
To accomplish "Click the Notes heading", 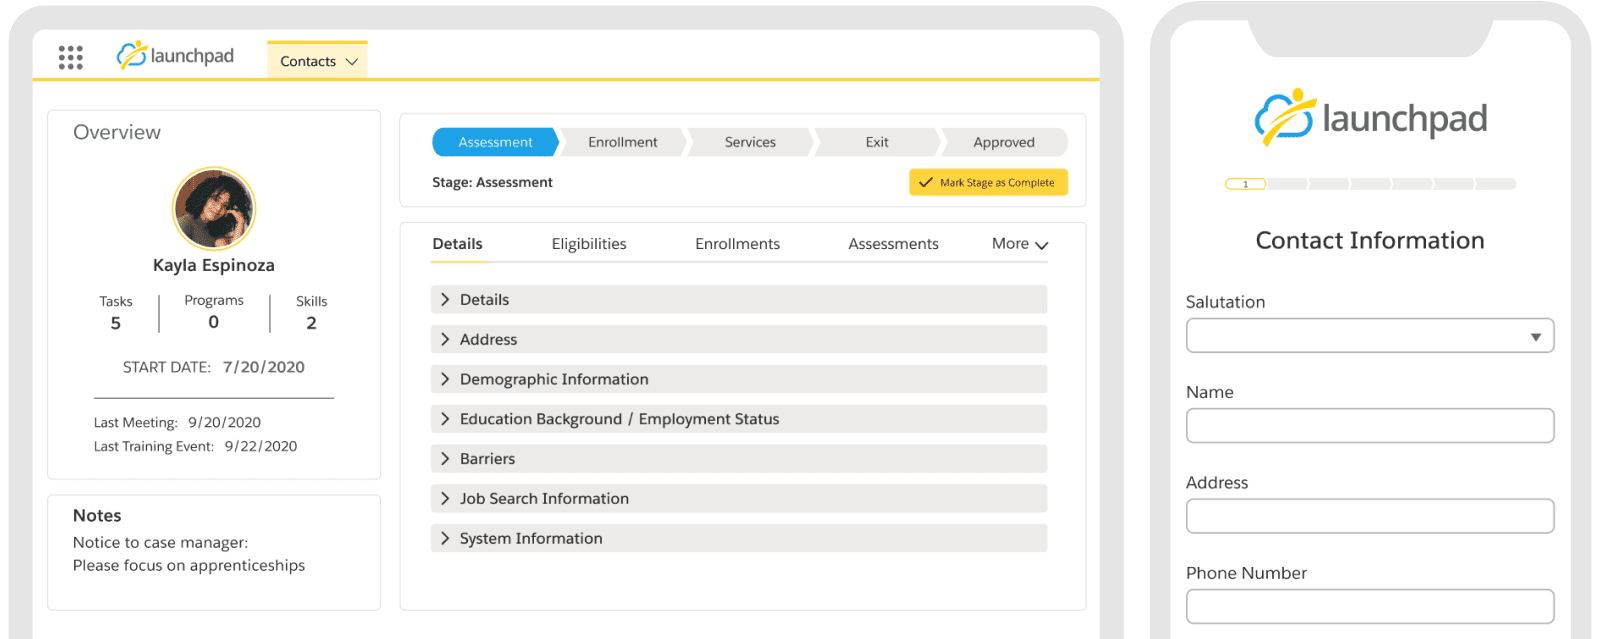I will (97, 516).
